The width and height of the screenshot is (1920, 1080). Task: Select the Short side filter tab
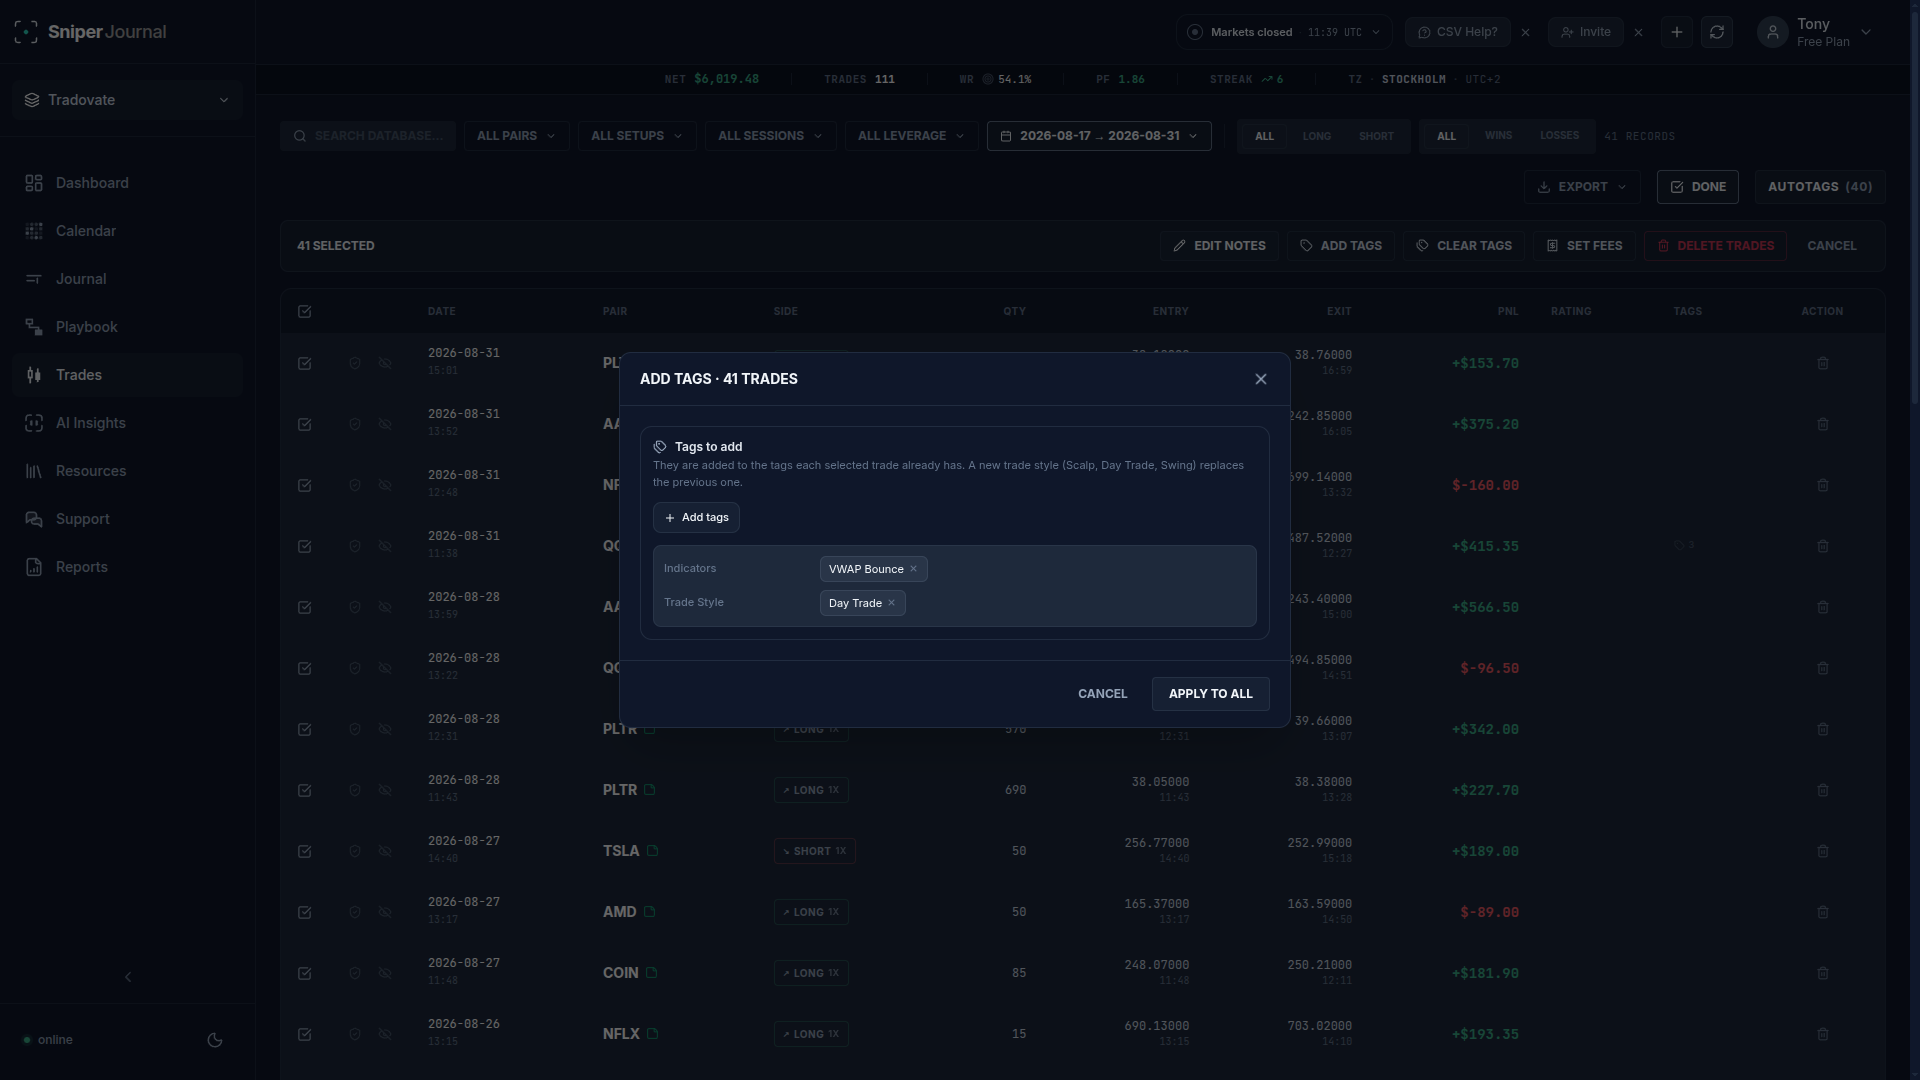click(1376, 136)
